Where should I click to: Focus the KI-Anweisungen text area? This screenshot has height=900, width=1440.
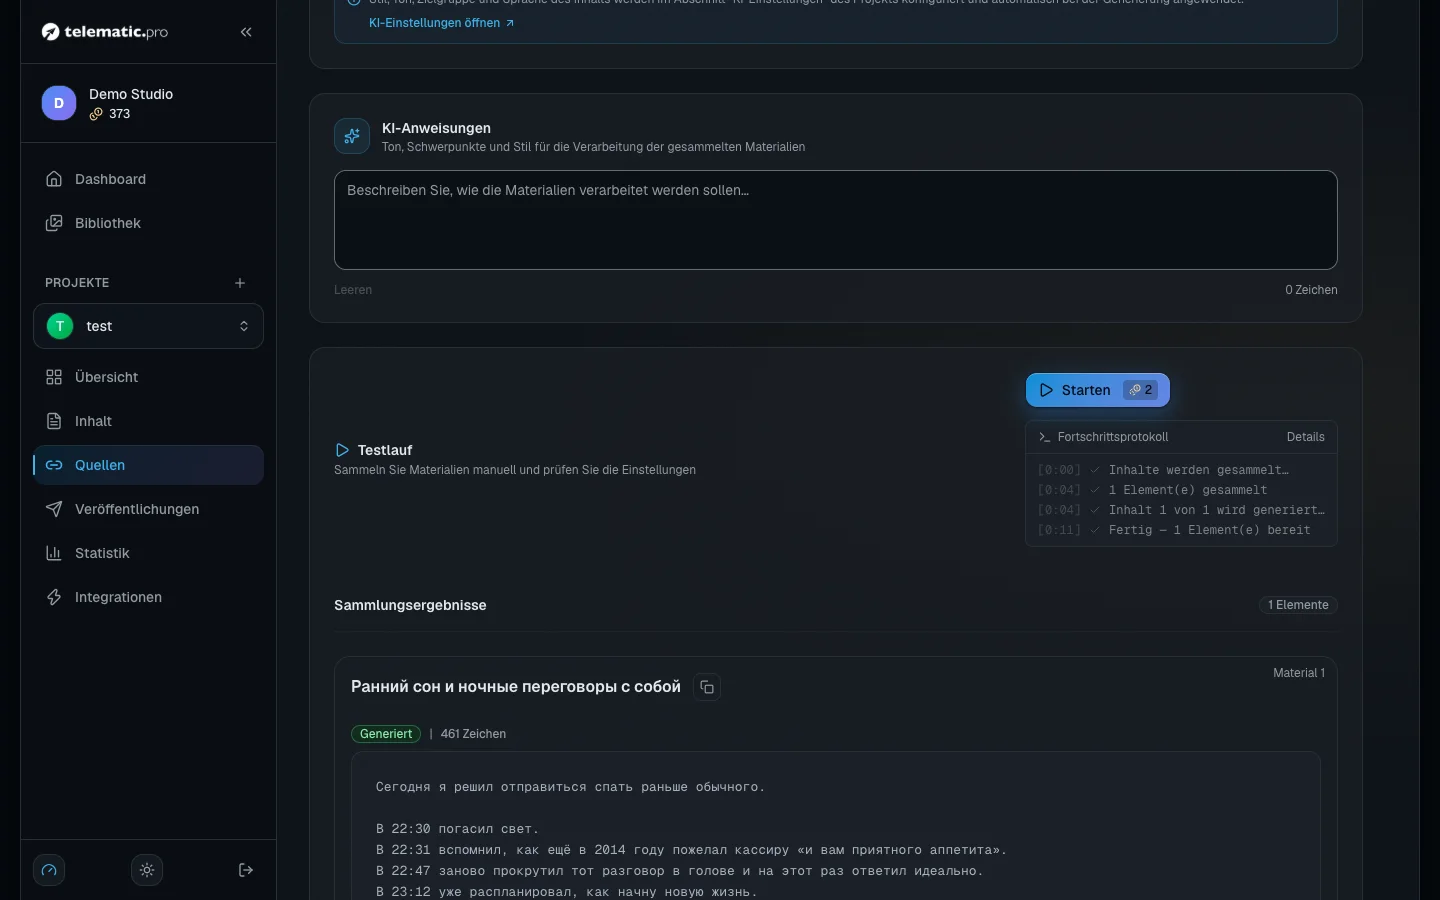pyautogui.click(x=836, y=220)
